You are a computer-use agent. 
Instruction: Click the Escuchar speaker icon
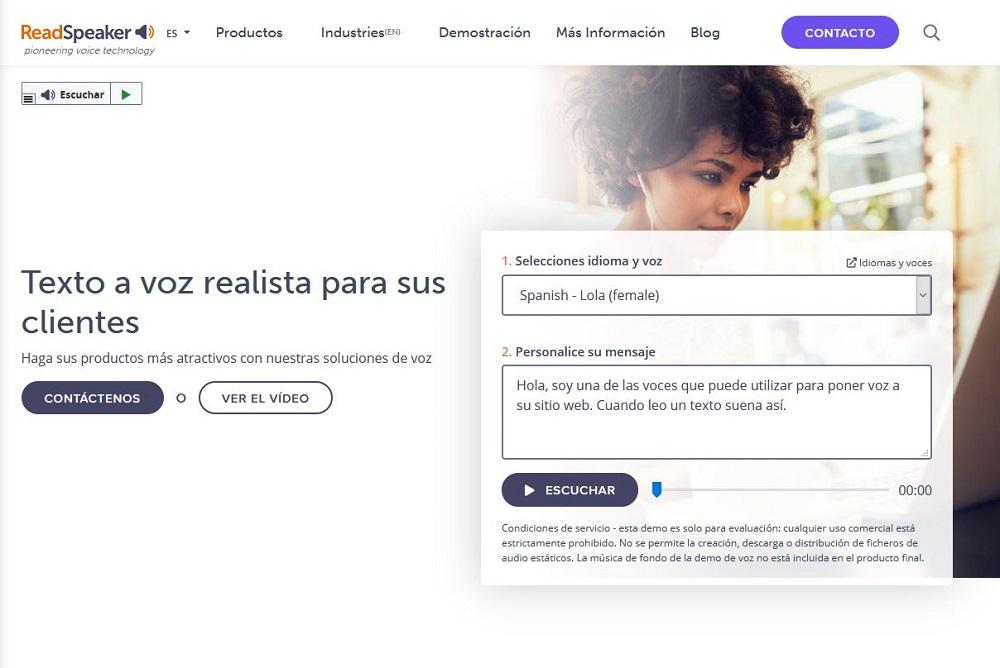tap(48, 94)
